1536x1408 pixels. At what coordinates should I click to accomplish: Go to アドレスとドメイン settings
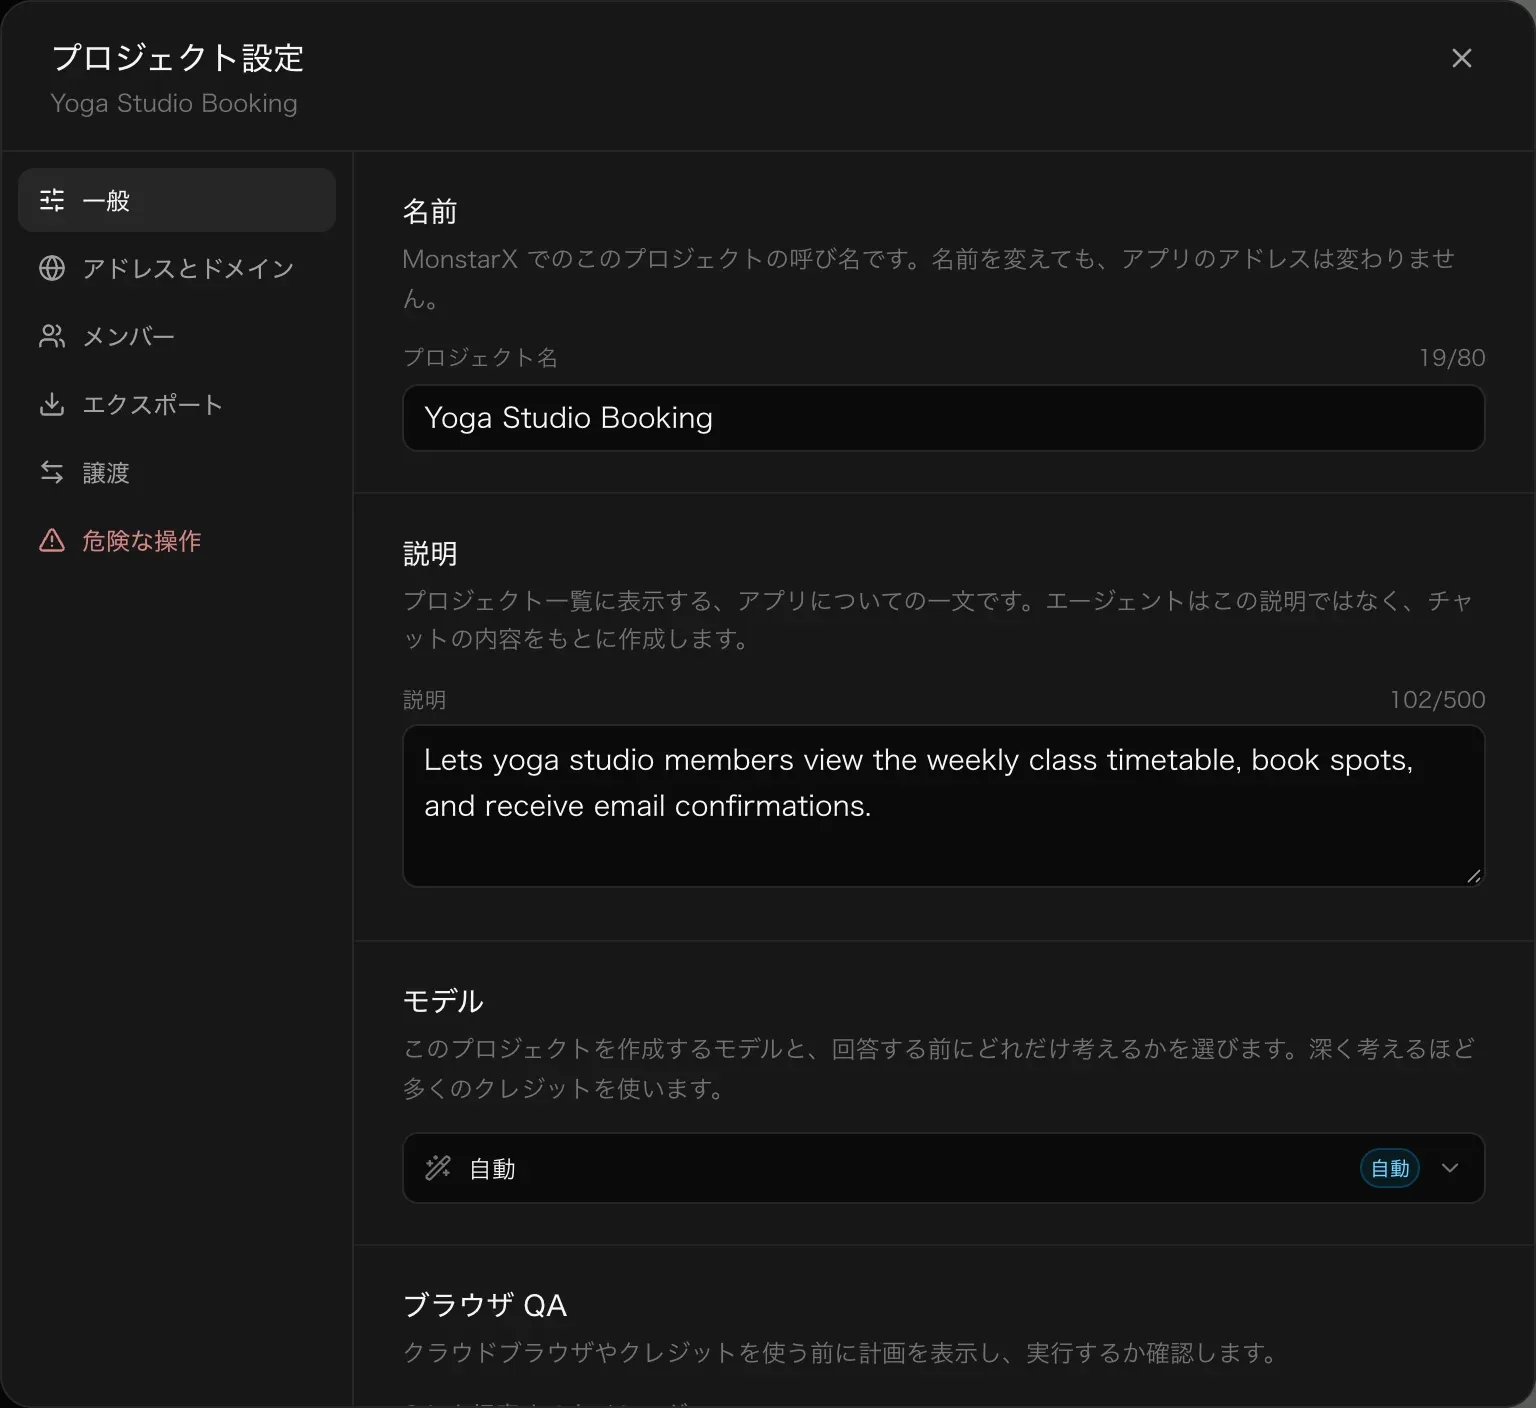(x=177, y=268)
